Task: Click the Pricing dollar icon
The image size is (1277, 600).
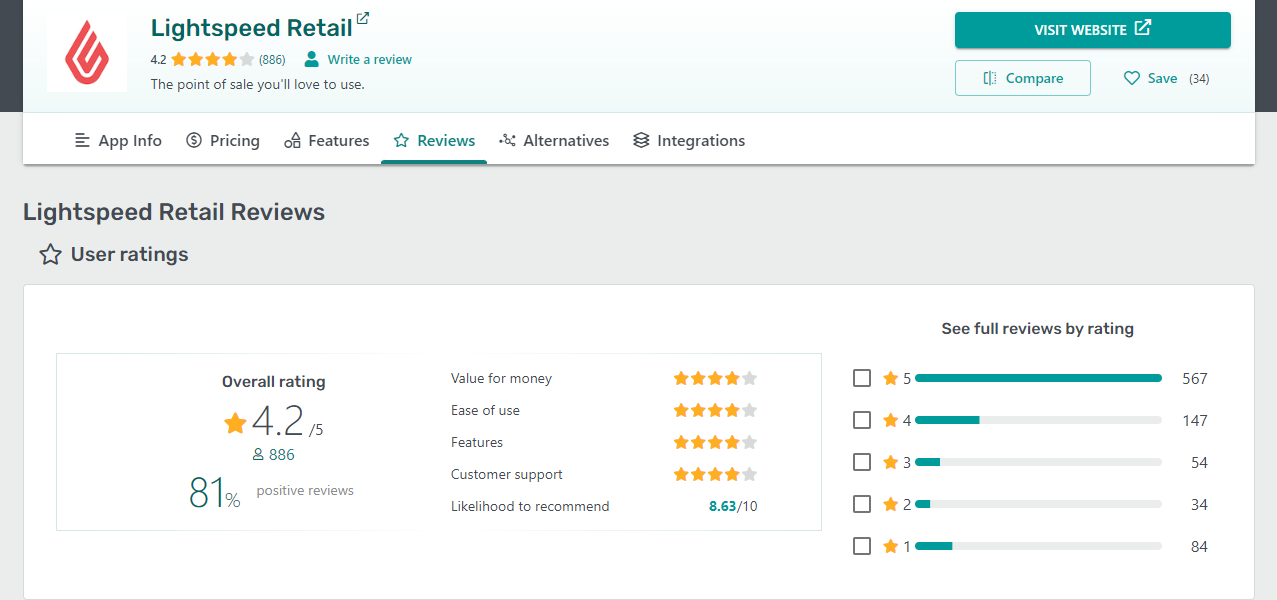Action: click(x=194, y=140)
